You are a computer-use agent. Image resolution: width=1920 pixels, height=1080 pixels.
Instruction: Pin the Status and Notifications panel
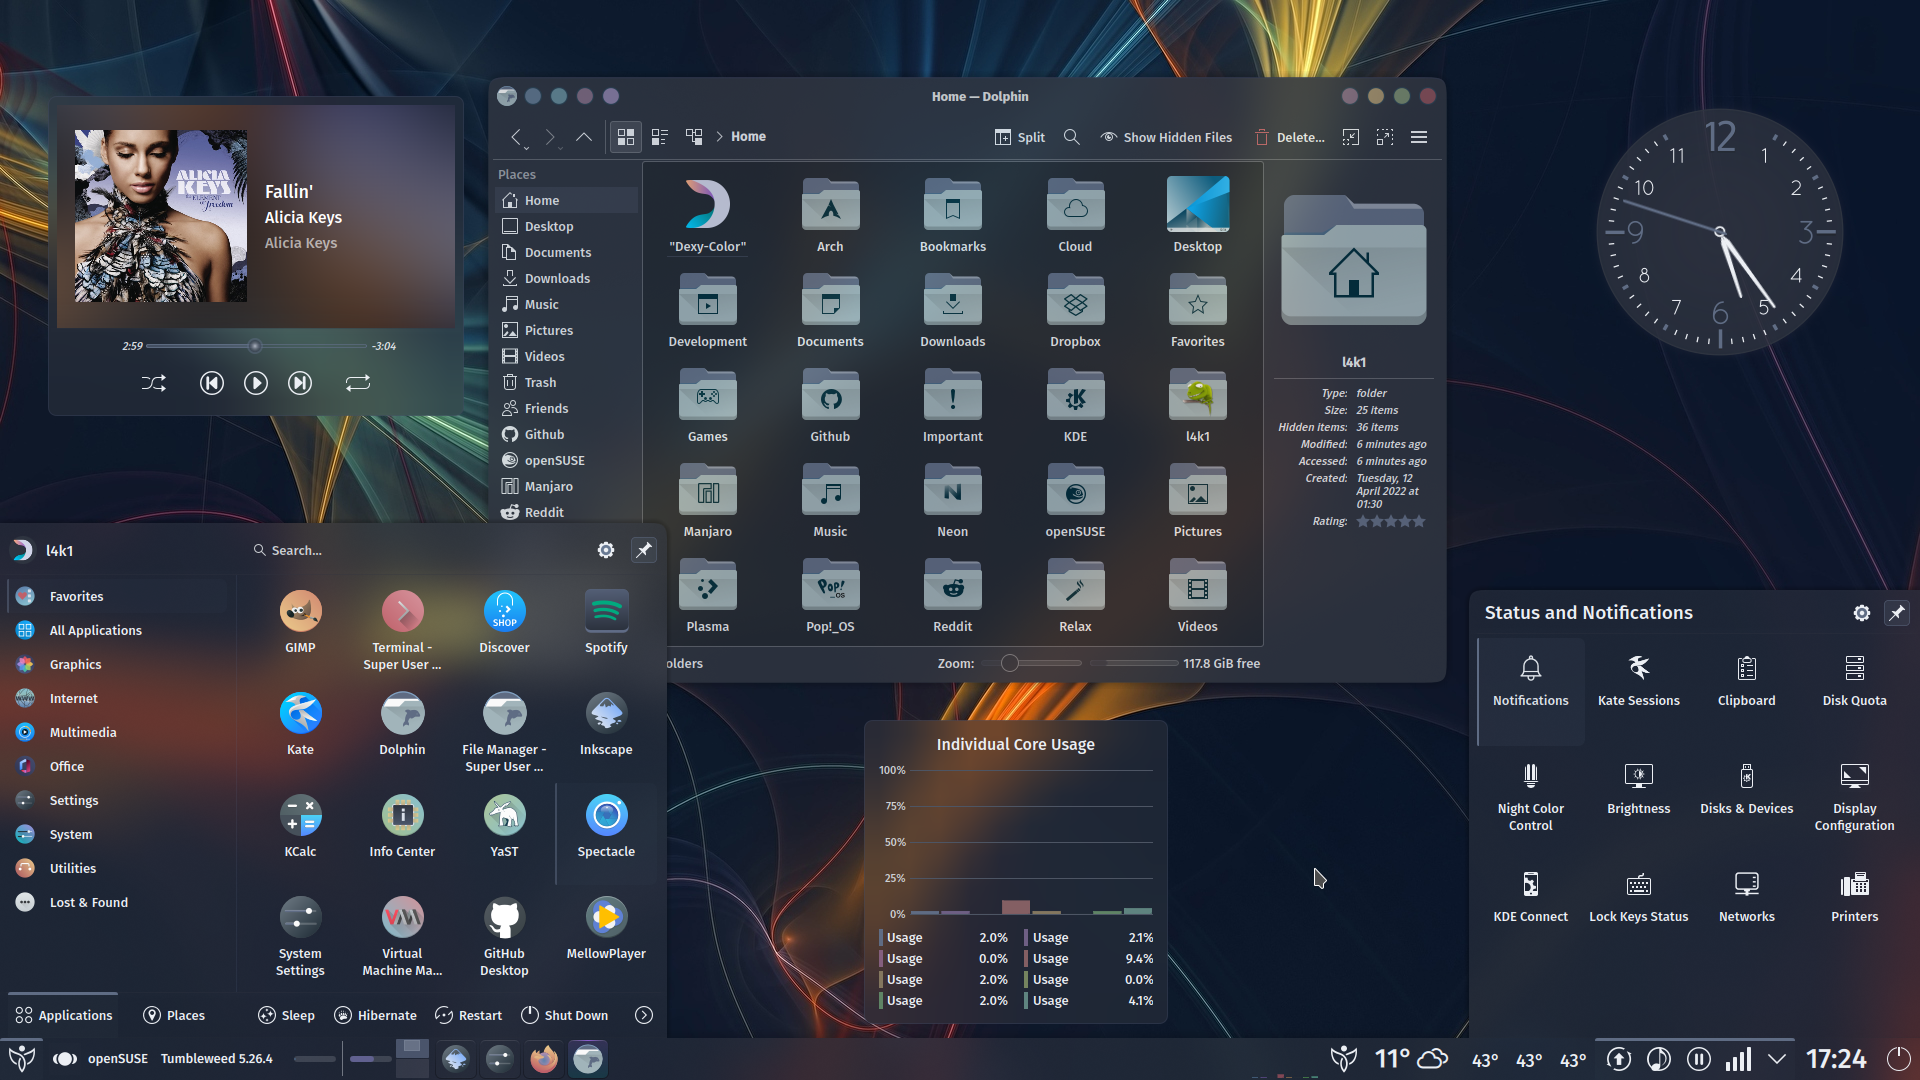(1896, 613)
